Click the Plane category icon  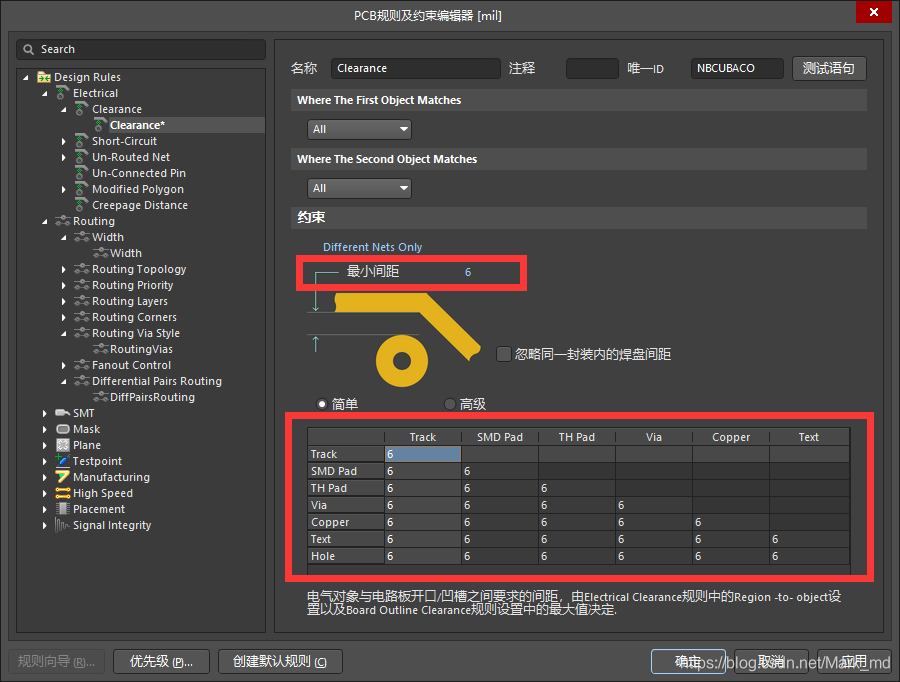[63, 445]
